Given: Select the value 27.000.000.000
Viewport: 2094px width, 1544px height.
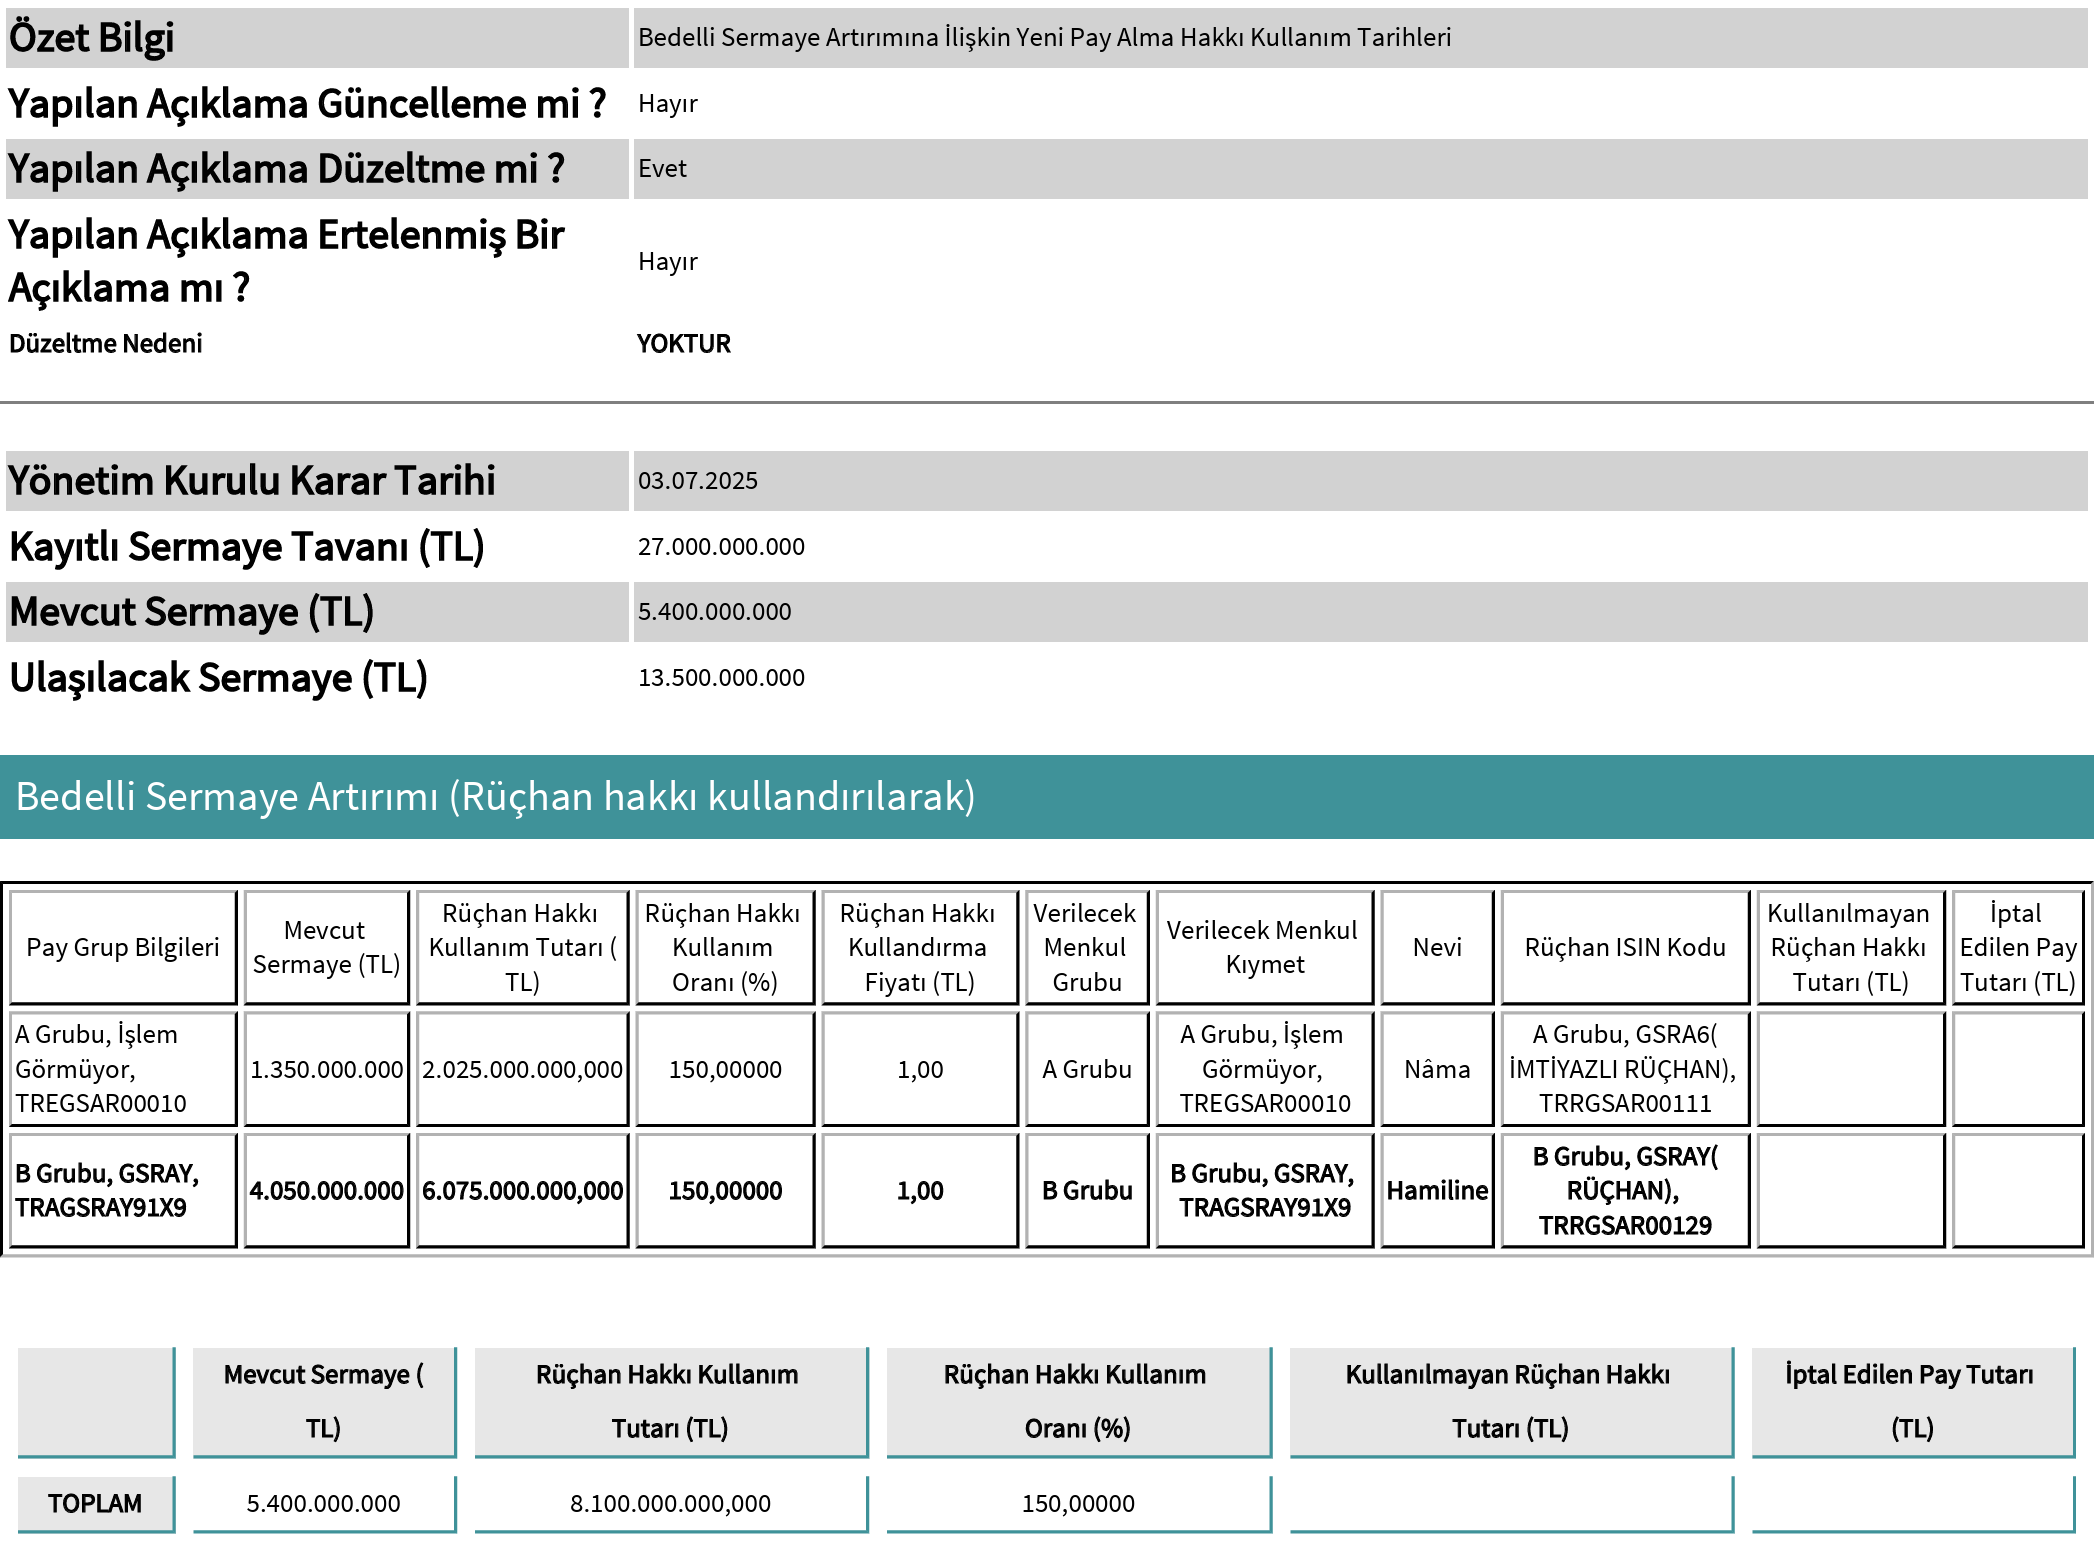Looking at the screenshot, I should point(721,547).
